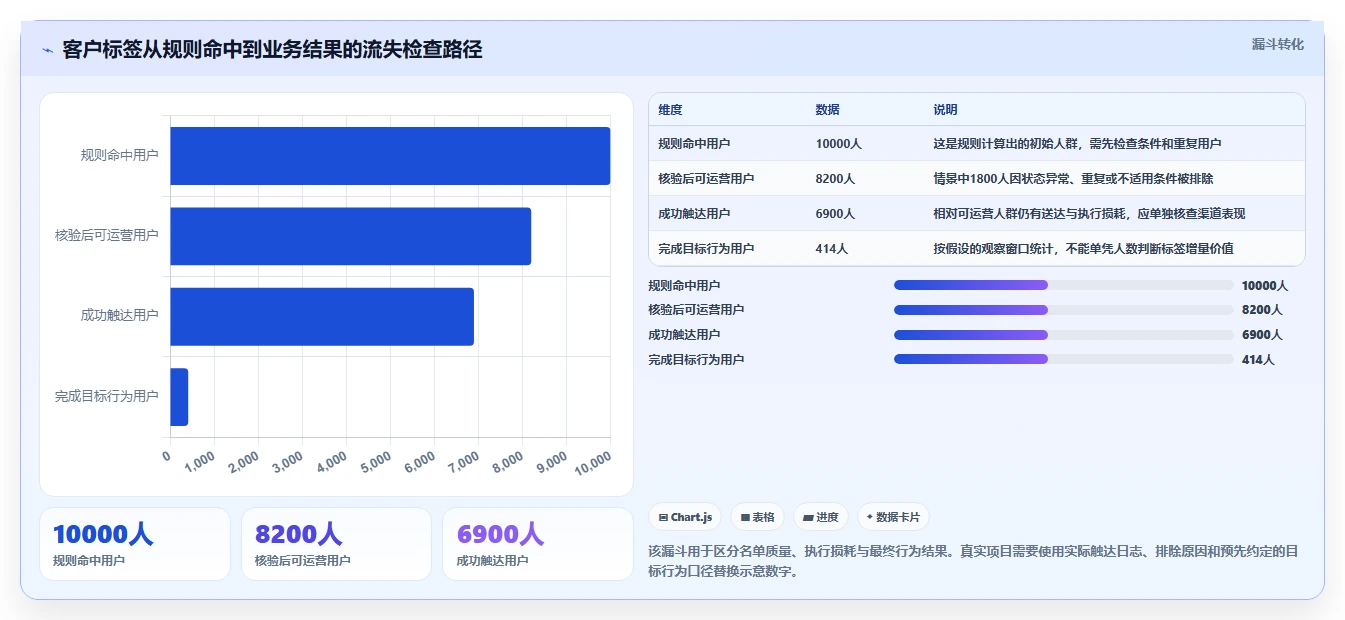This screenshot has height=620, width=1345.
Task: Click the footer paragraph starting 该漏斗用于区分名单质量
Action: tap(973, 561)
